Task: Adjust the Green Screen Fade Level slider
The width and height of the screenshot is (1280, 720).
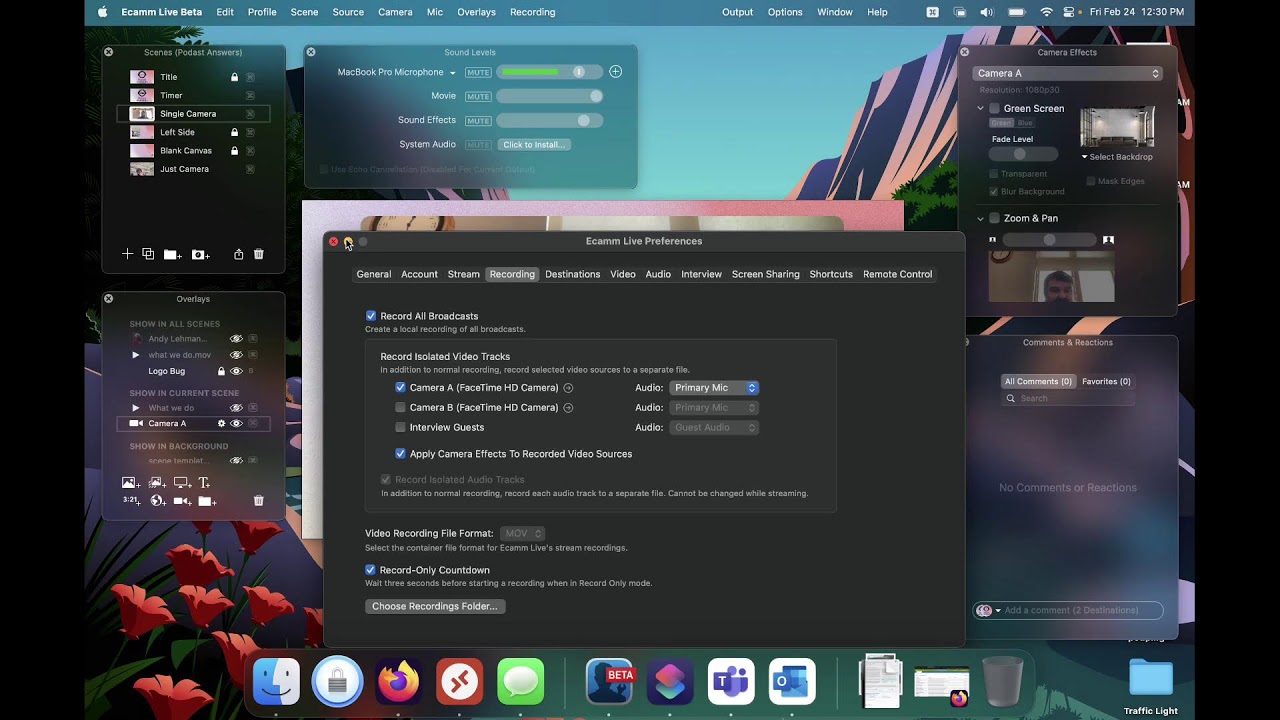Action: point(1023,154)
